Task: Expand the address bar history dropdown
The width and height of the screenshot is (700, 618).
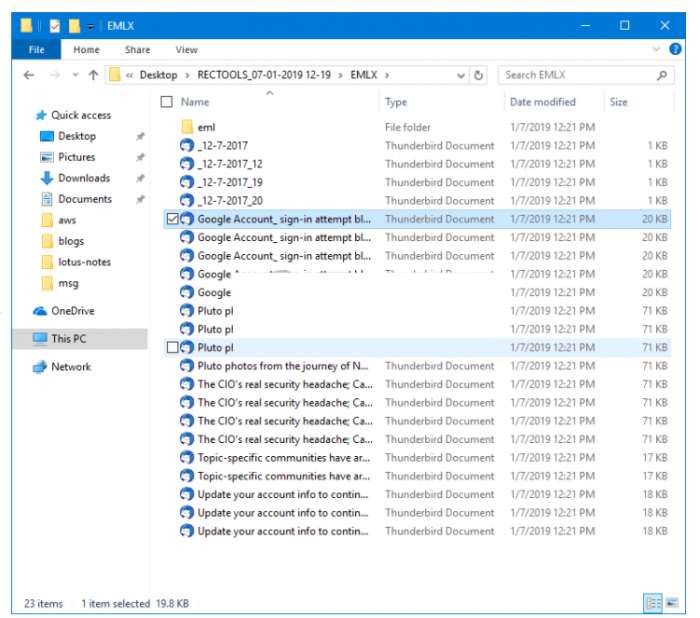Action: coord(461,75)
